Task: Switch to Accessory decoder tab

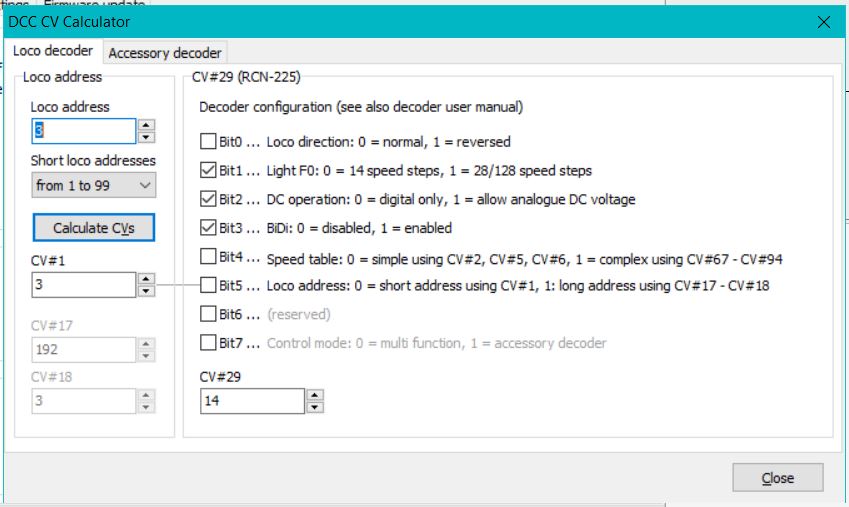Action: point(165,52)
